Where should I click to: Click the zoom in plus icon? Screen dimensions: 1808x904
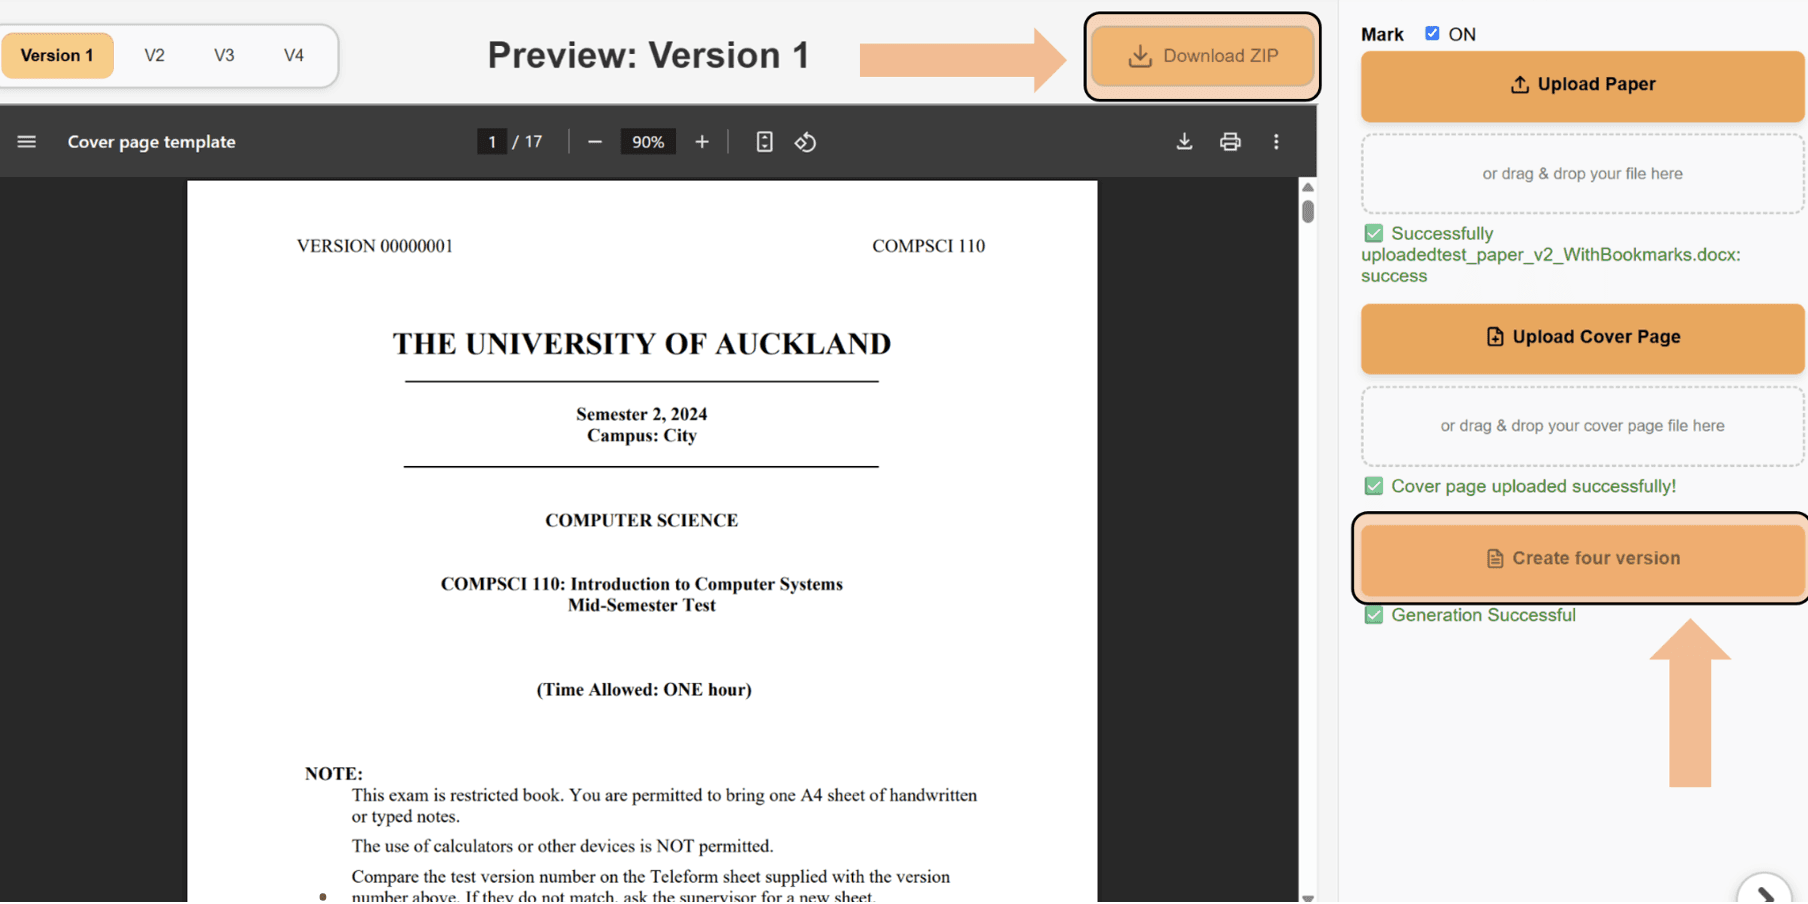pyautogui.click(x=702, y=142)
